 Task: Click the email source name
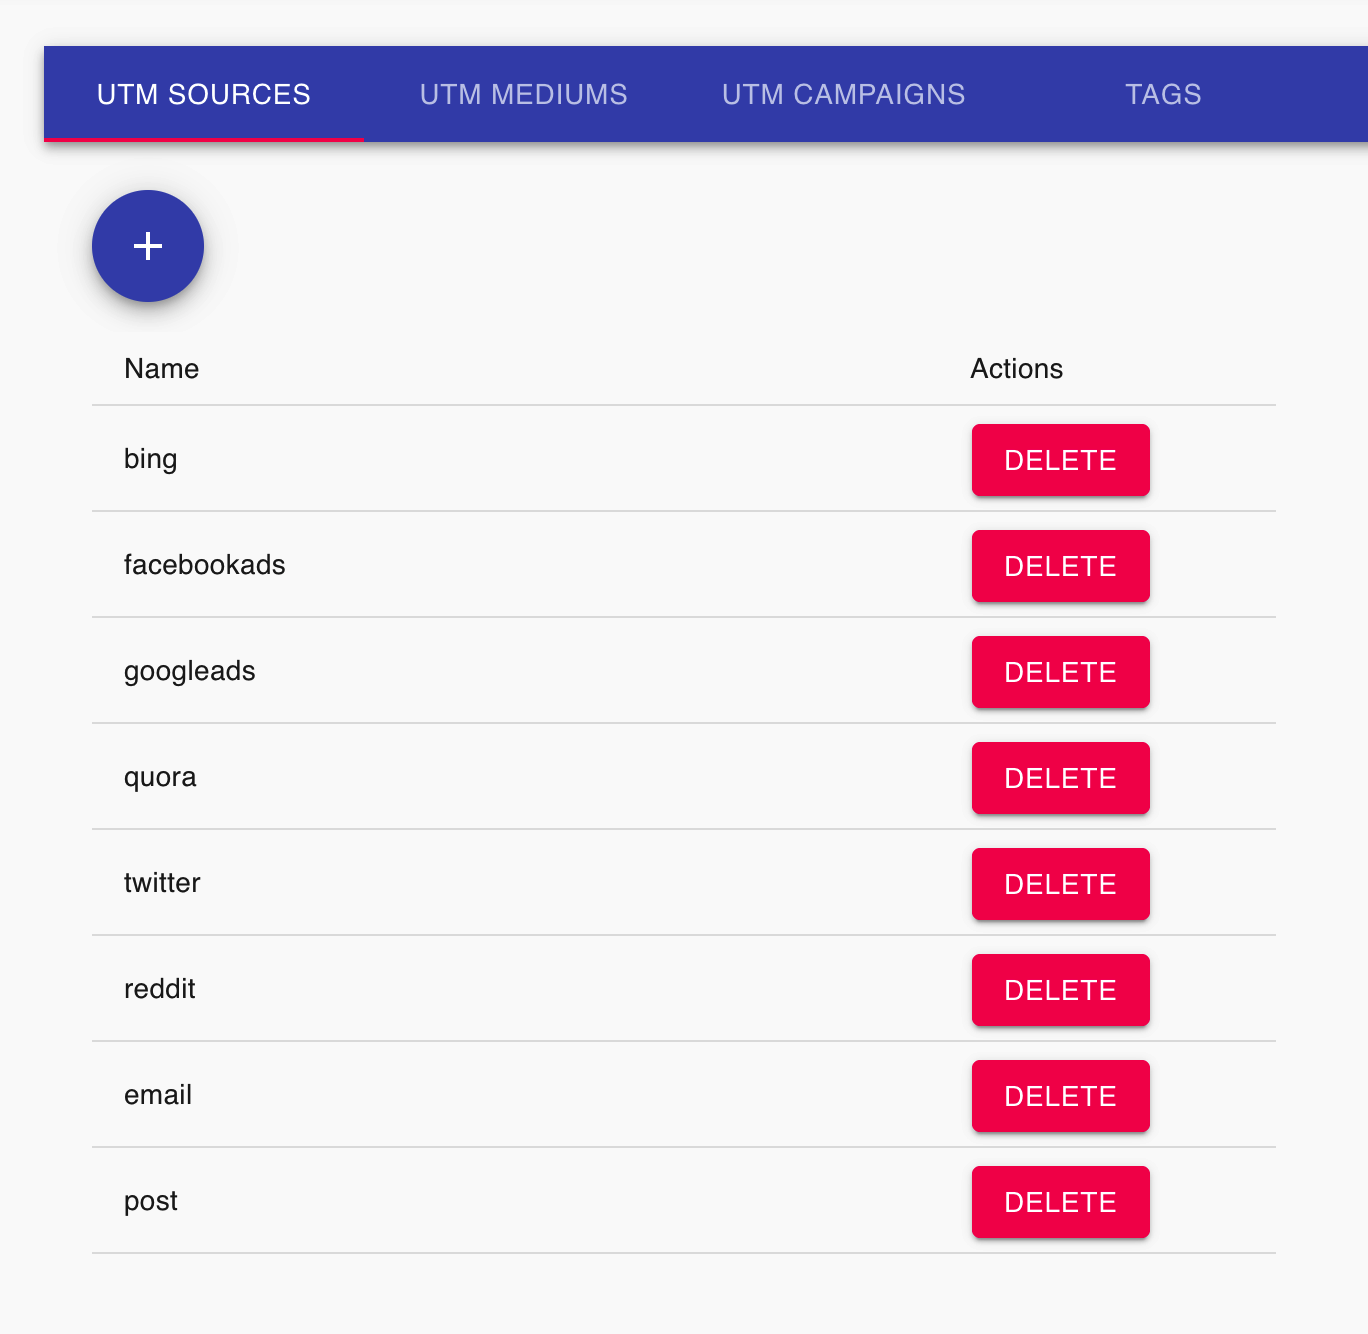158,1095
